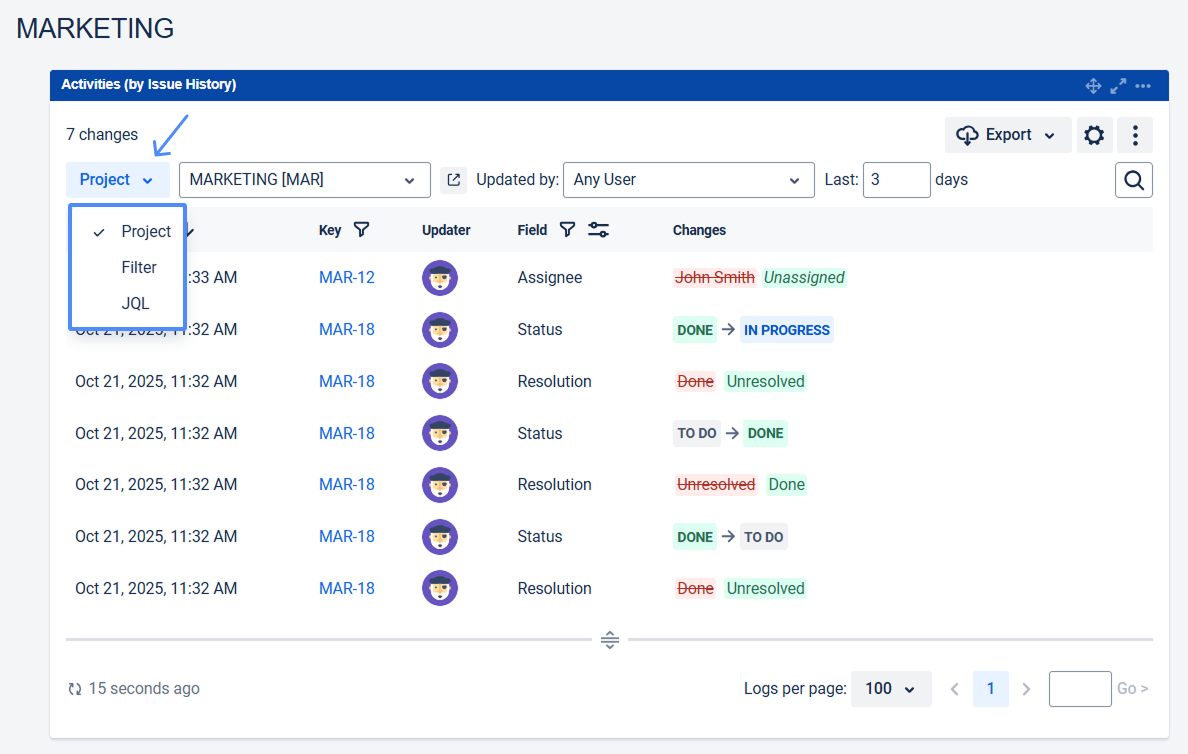Open the gadget header three-dot menu

(x=1143, y=86)
